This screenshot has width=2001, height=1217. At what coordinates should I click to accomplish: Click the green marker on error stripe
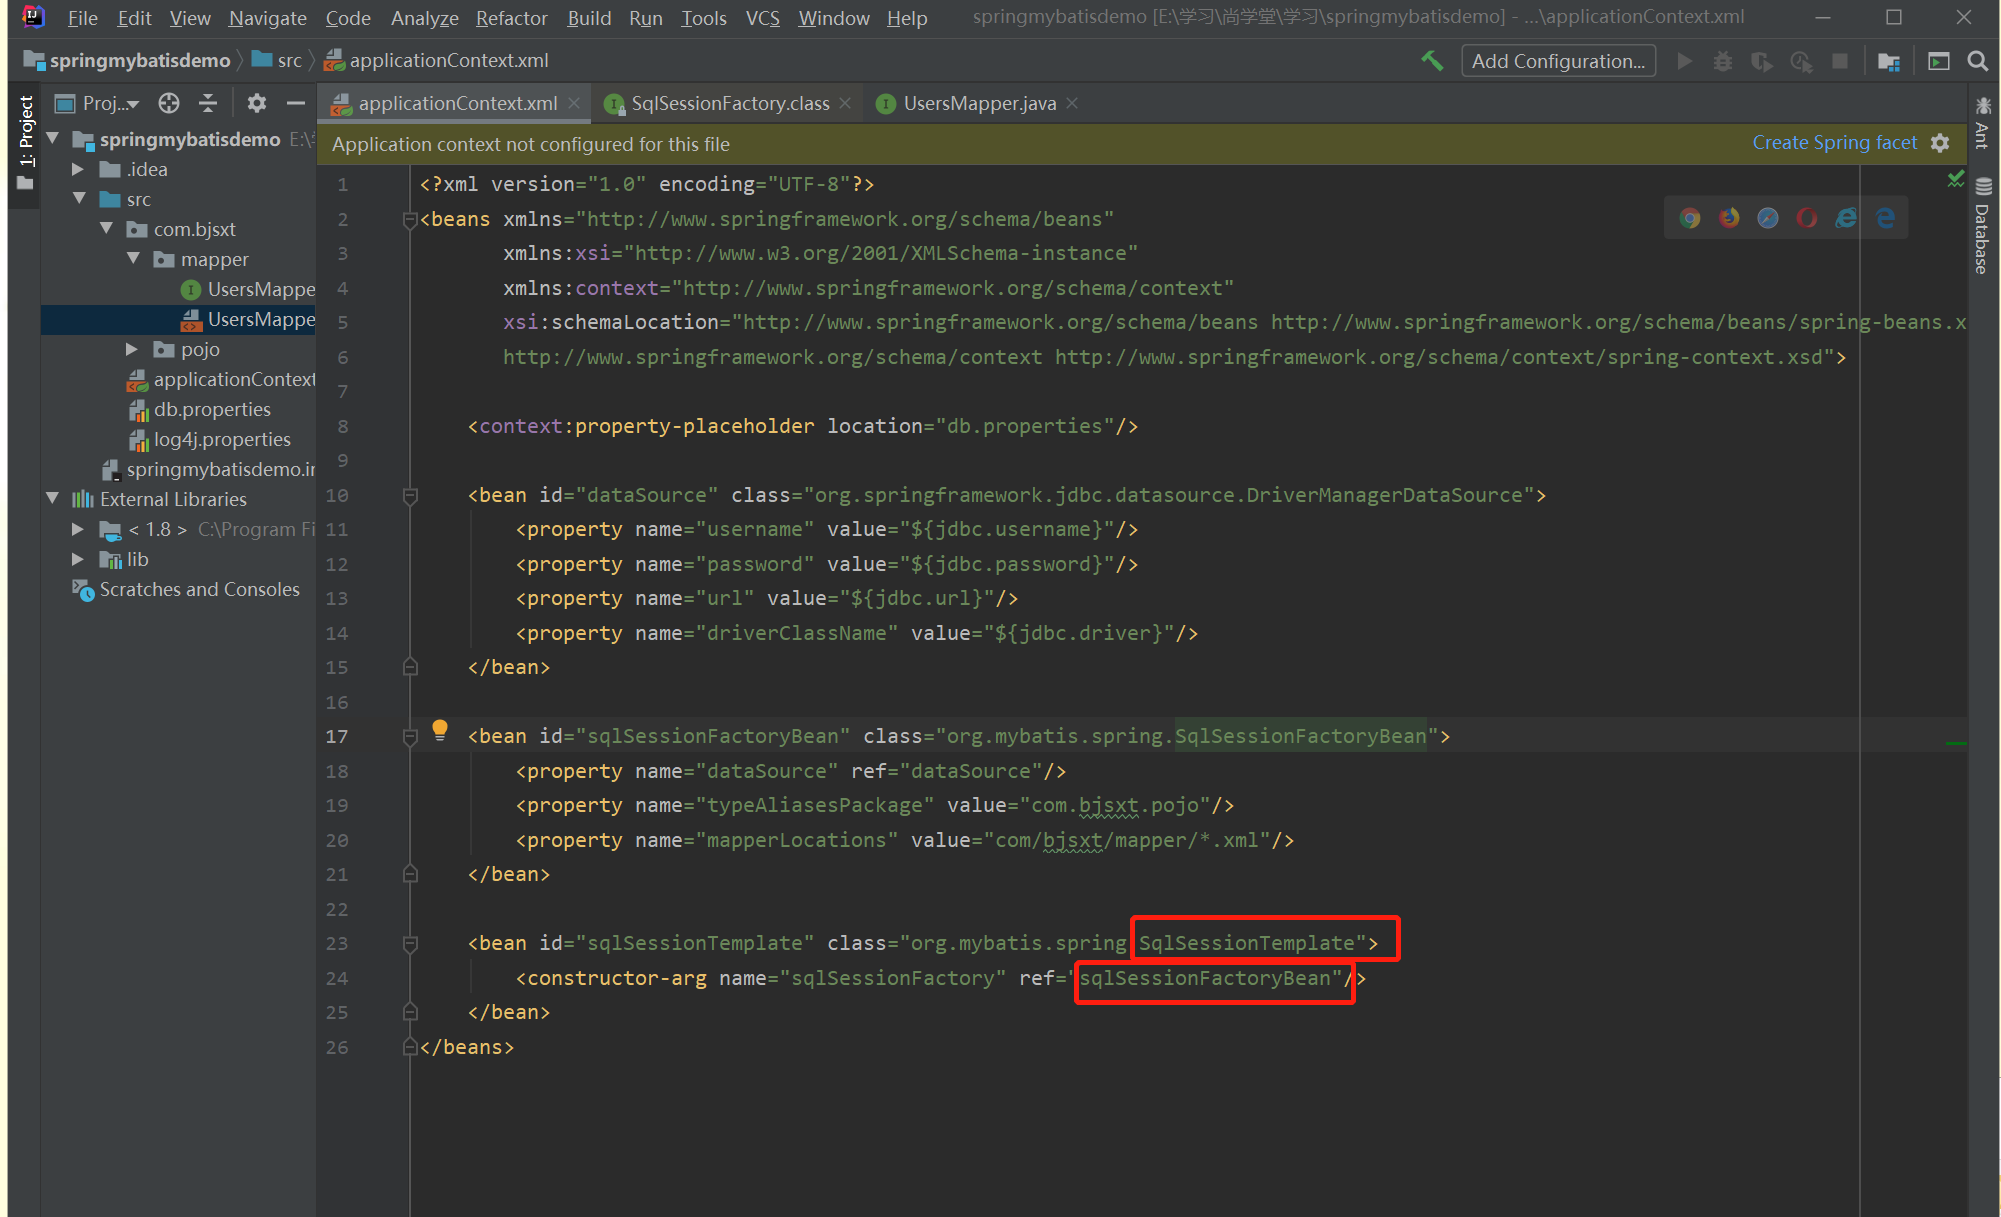(x=1956, y=744)
